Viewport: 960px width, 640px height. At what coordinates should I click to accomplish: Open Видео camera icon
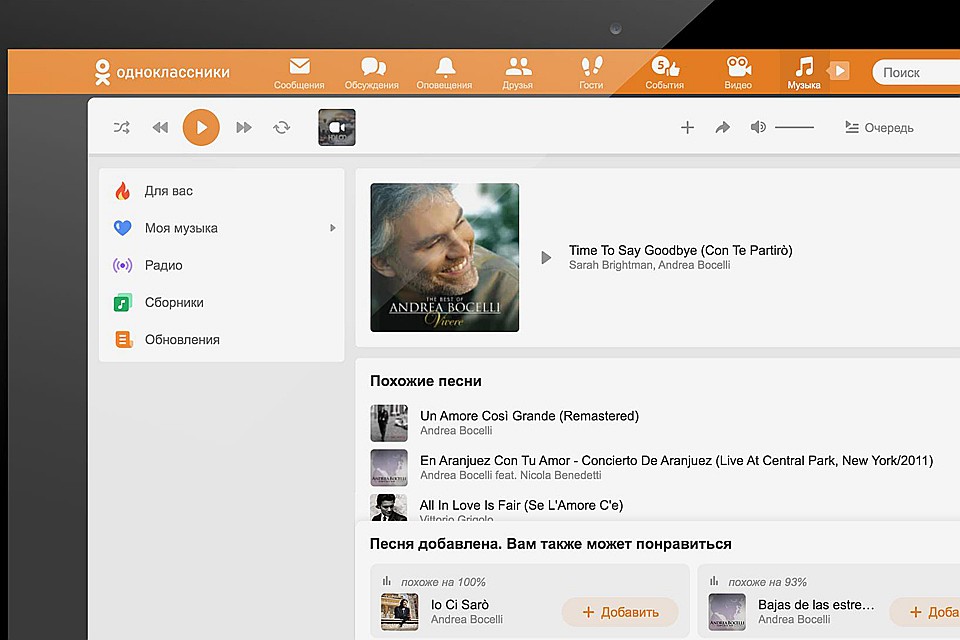(x=738, y=73)
